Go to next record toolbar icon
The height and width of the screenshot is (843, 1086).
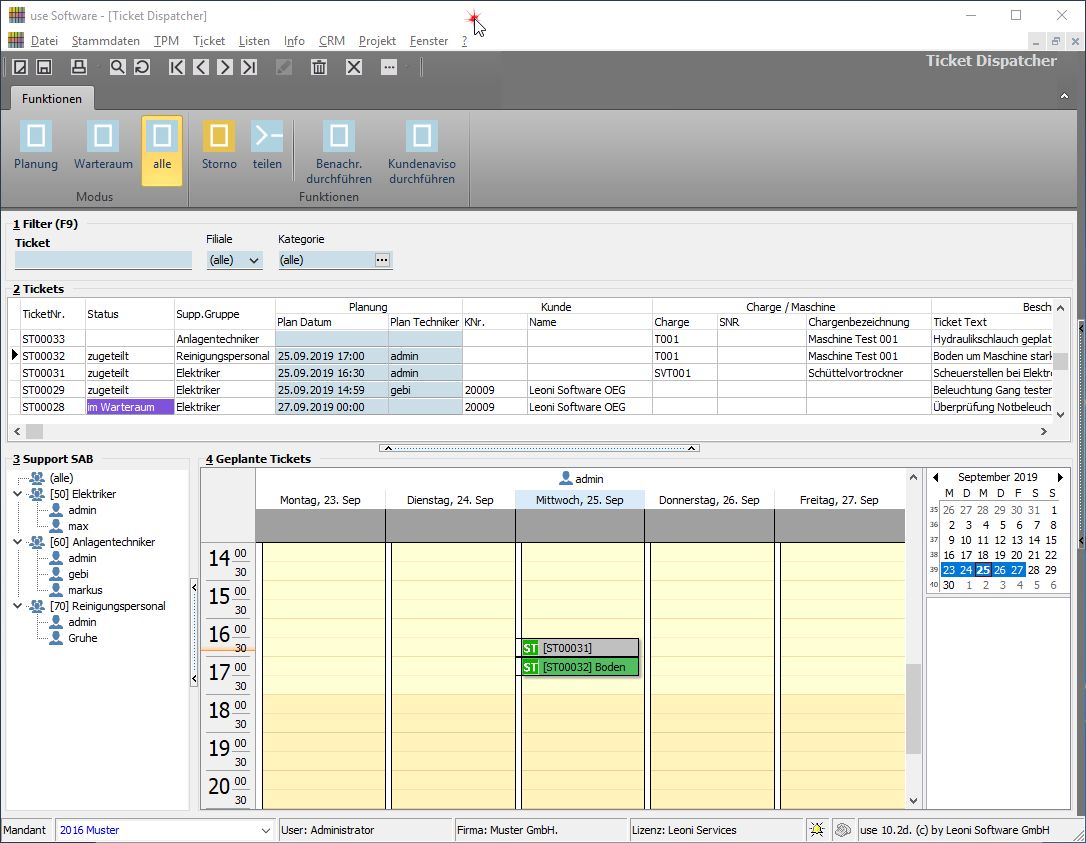[224, 67]
